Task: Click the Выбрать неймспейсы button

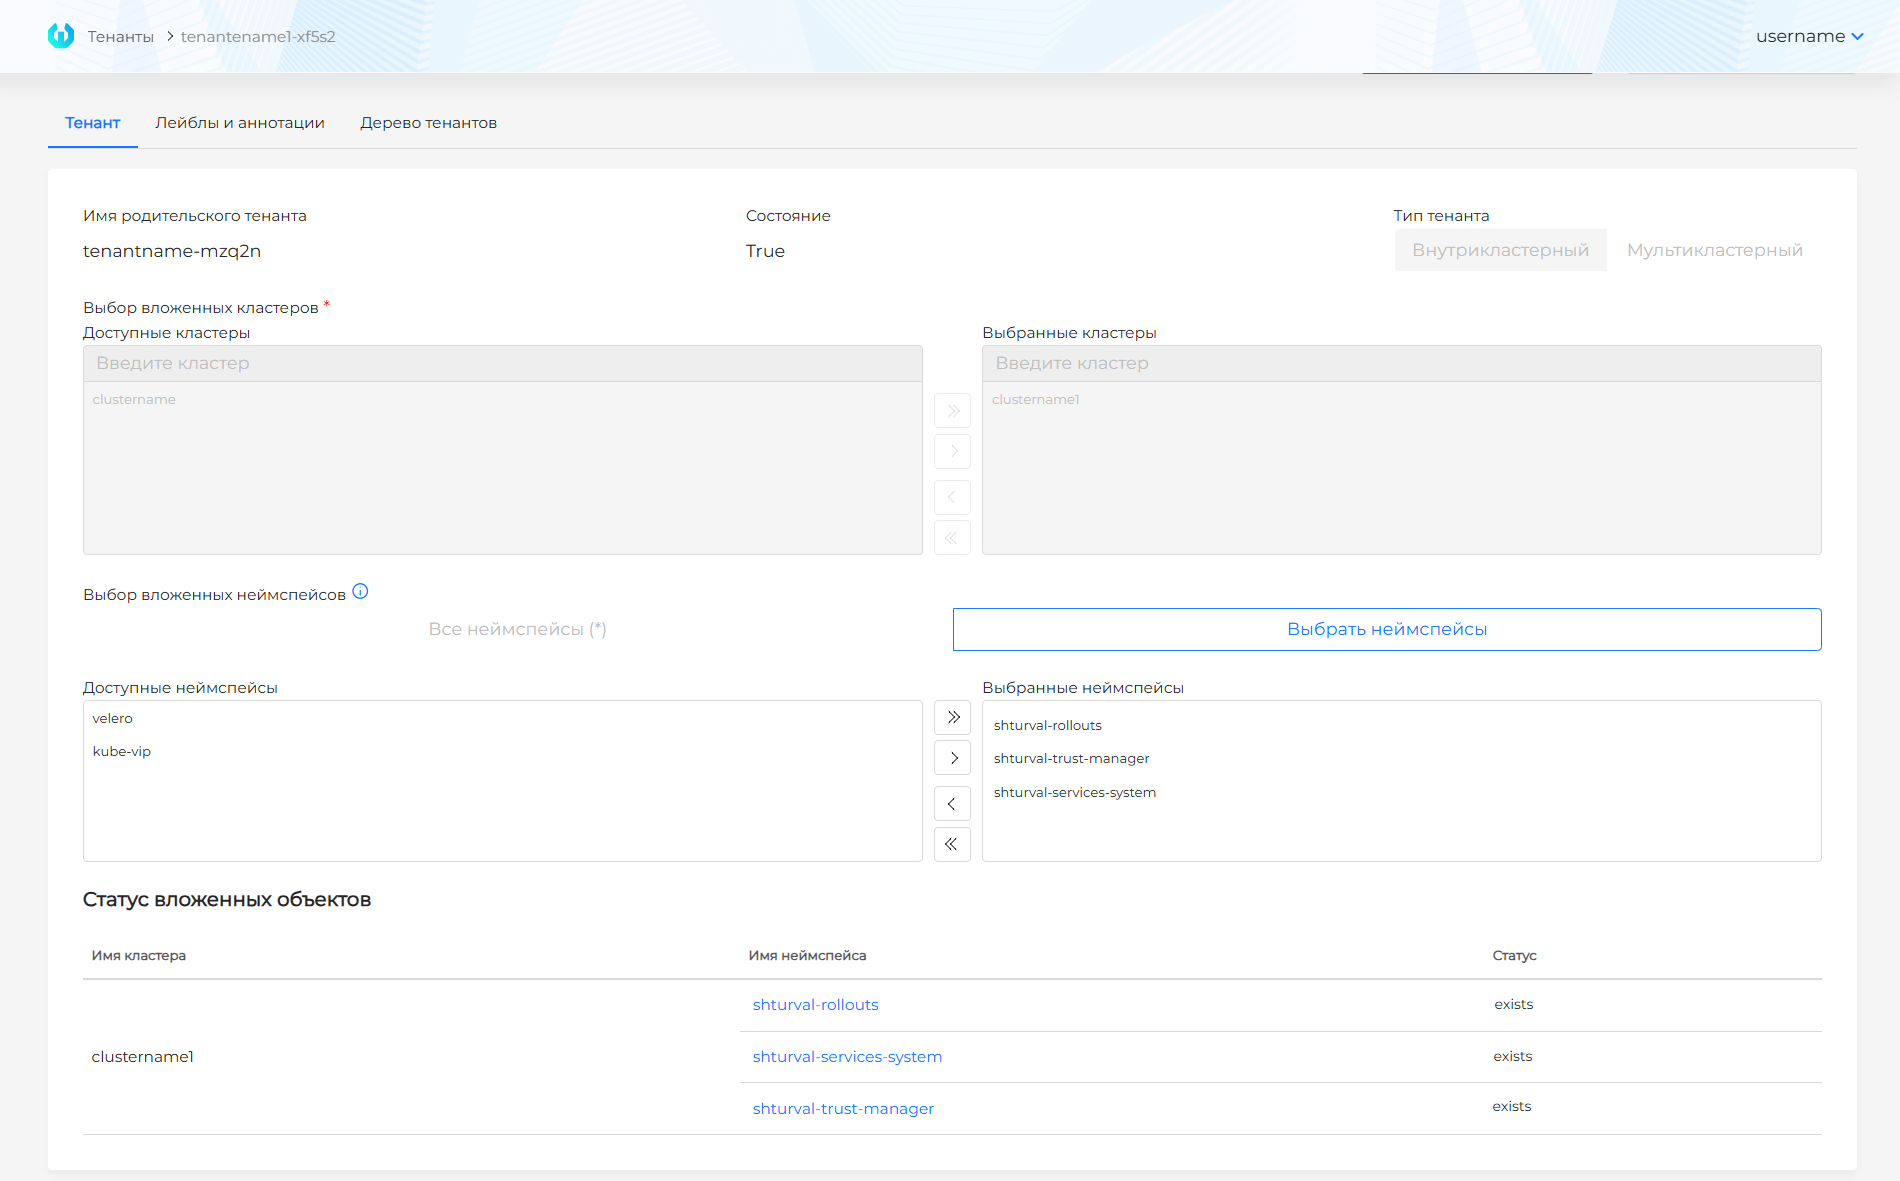Action: point(1386,629)
